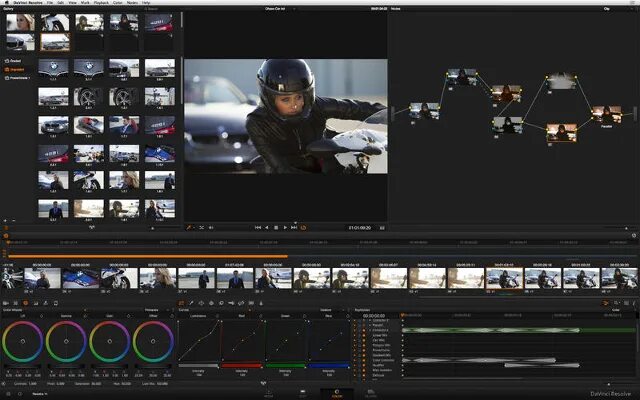Viewport: 640px width, 400px height.
Task: Select the Color Corrector keyframe track
Action: [383, 360]
